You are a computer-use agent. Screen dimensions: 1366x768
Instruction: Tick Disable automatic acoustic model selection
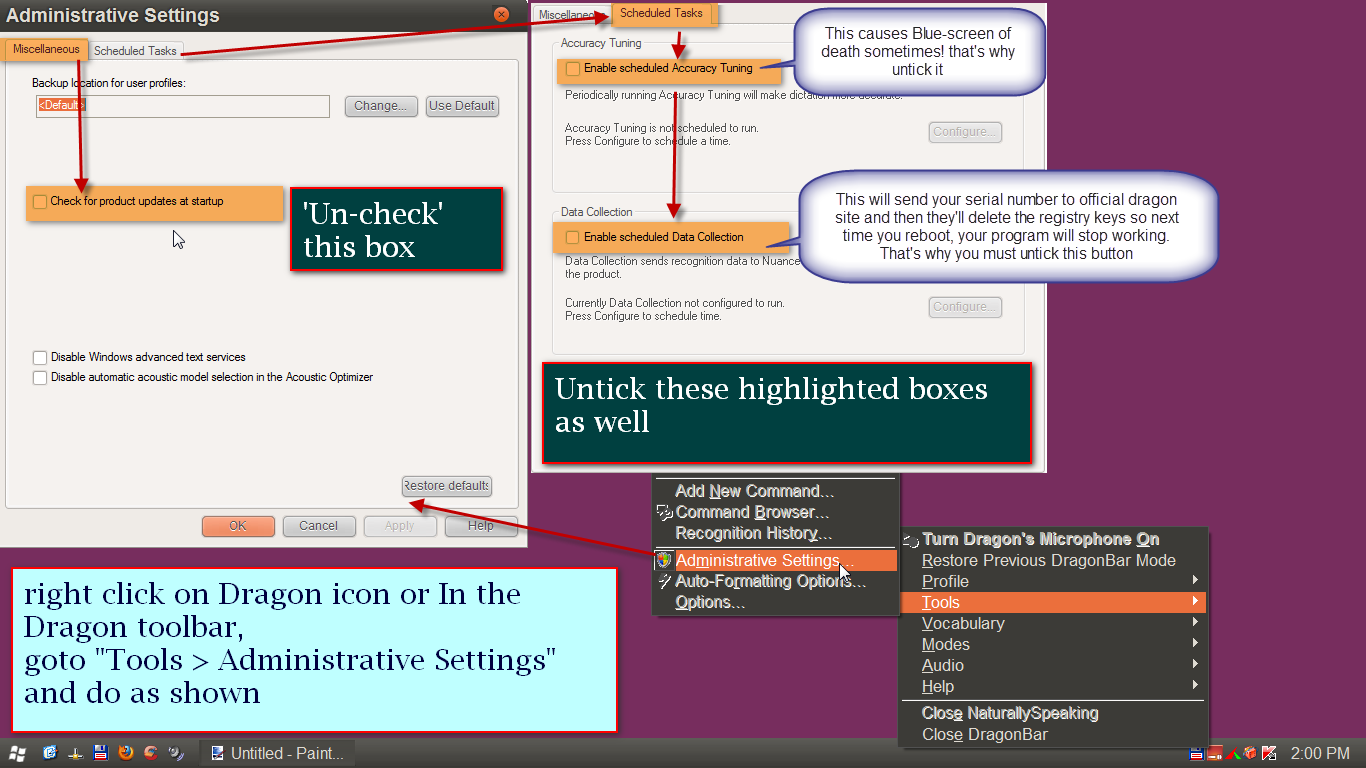click(x=40, y=377)
